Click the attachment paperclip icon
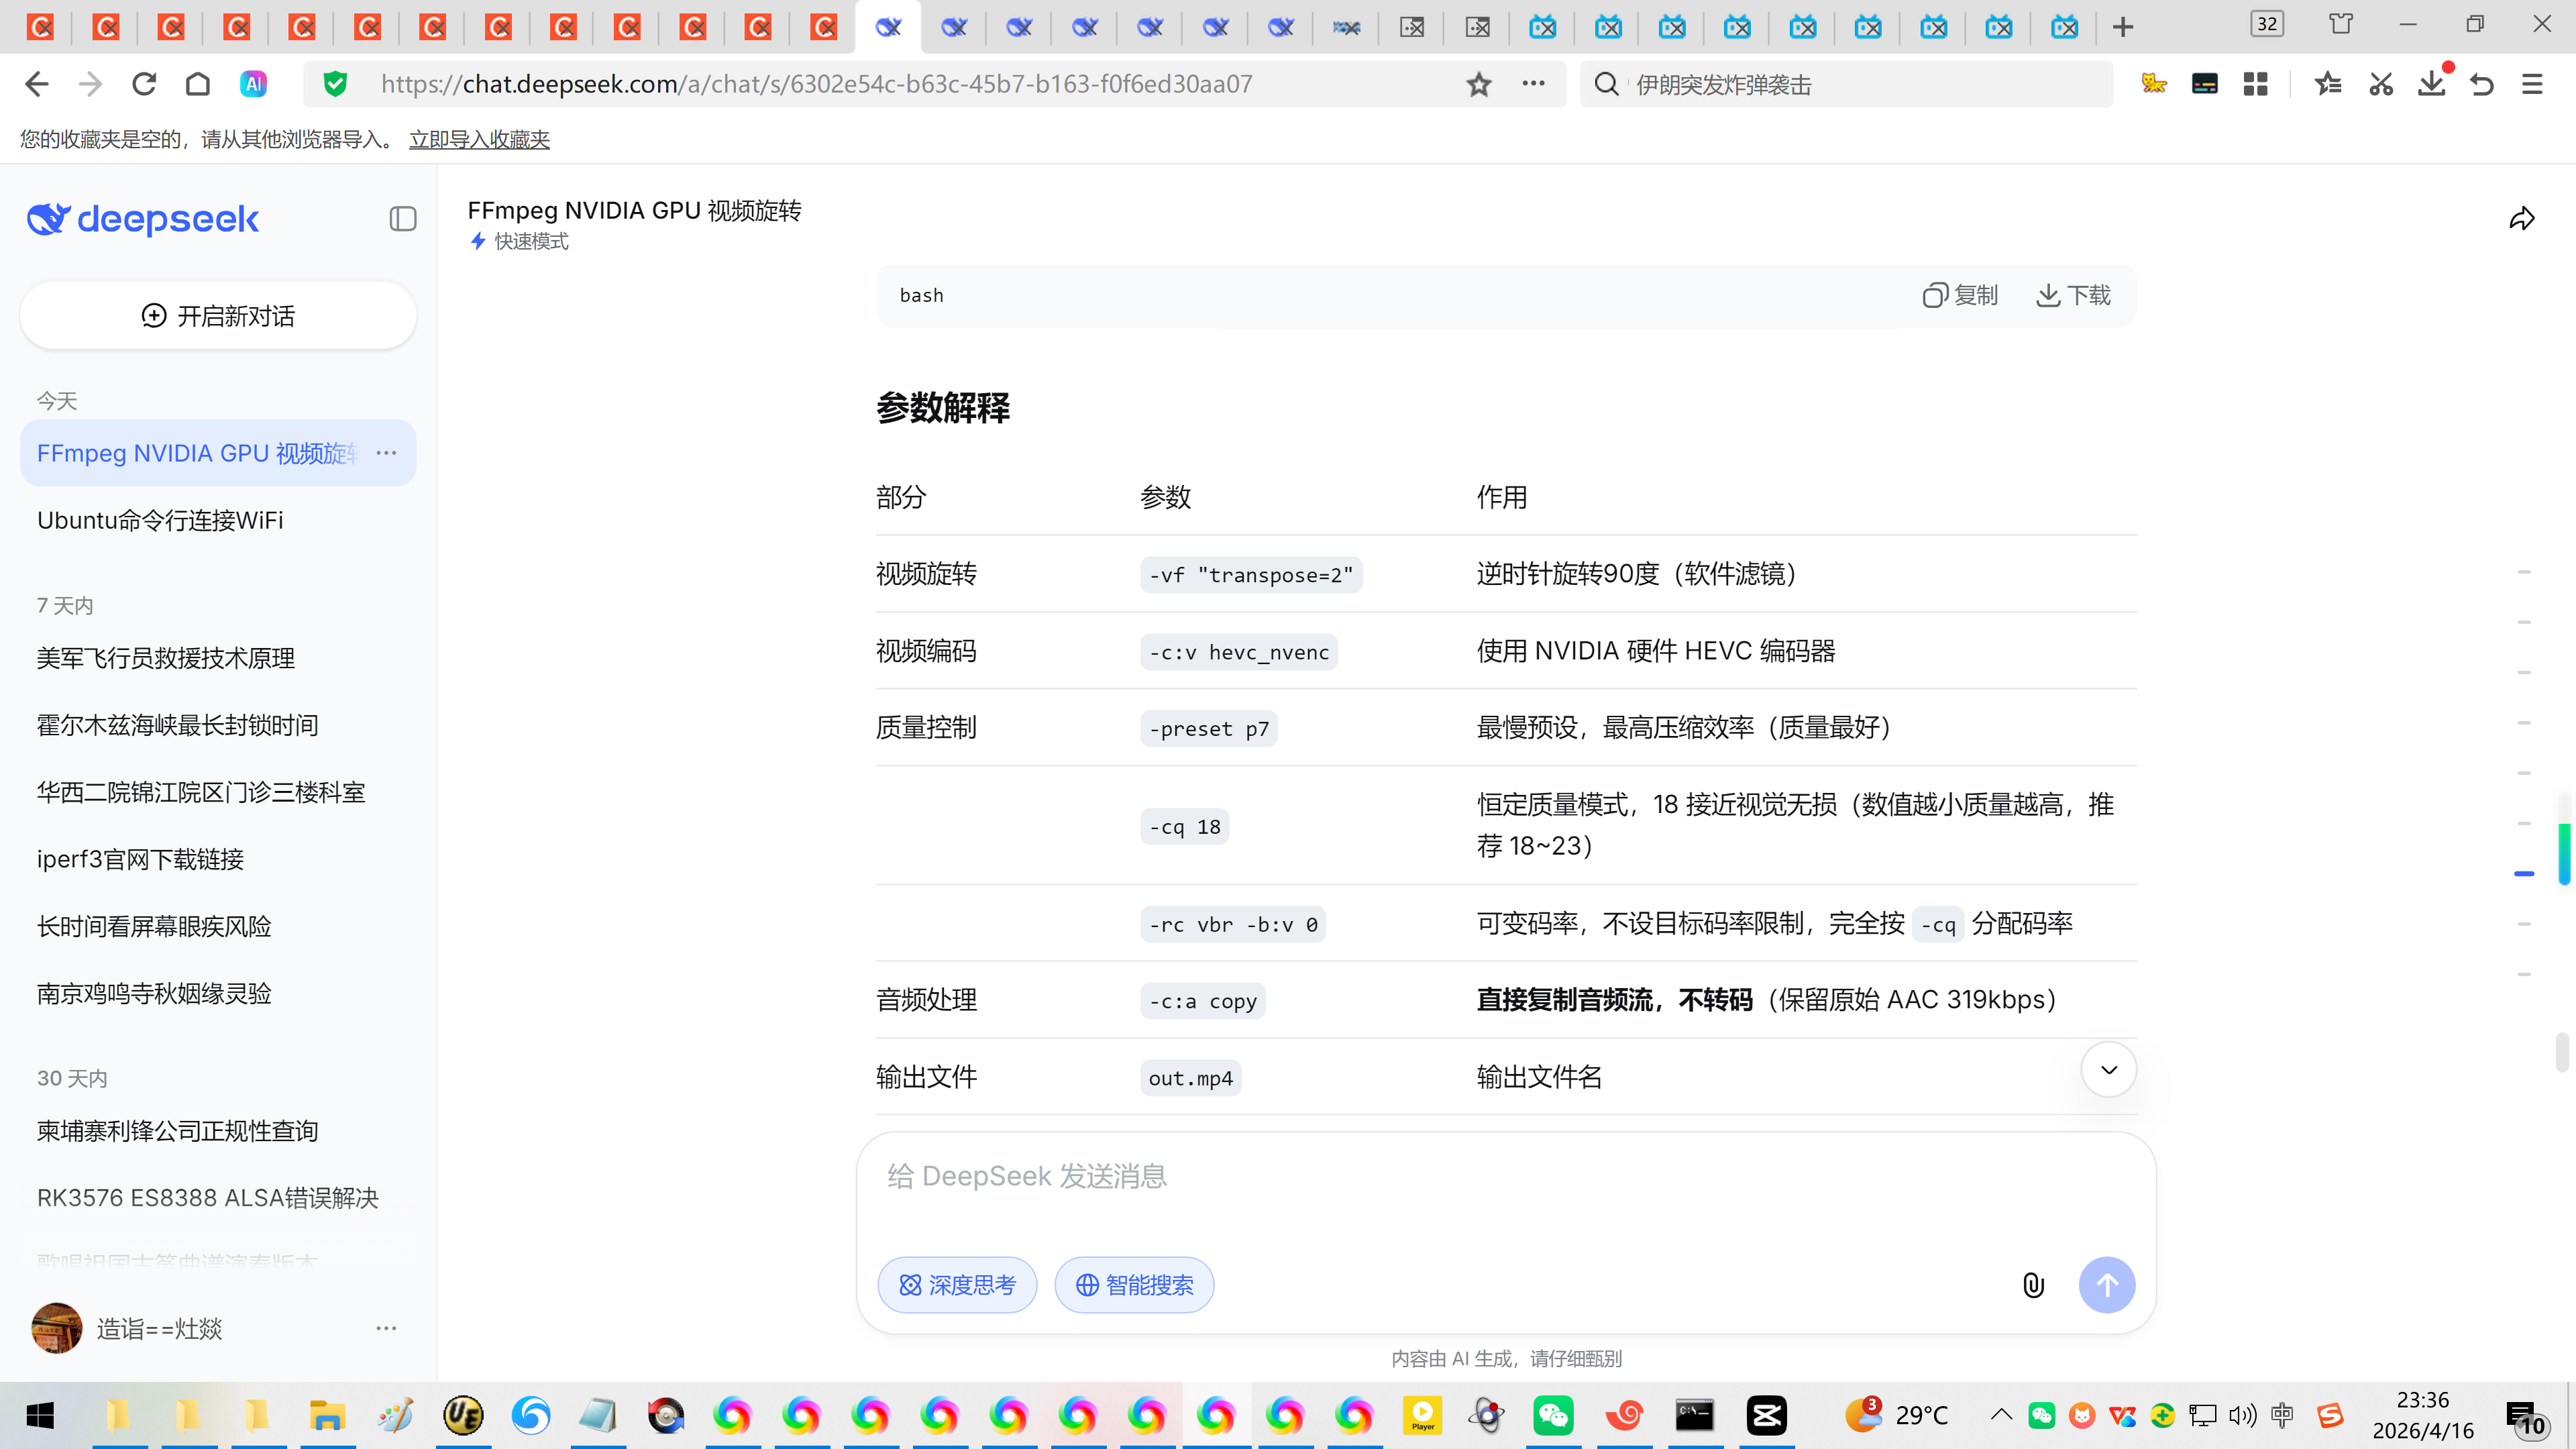 pos(2033,1285)
